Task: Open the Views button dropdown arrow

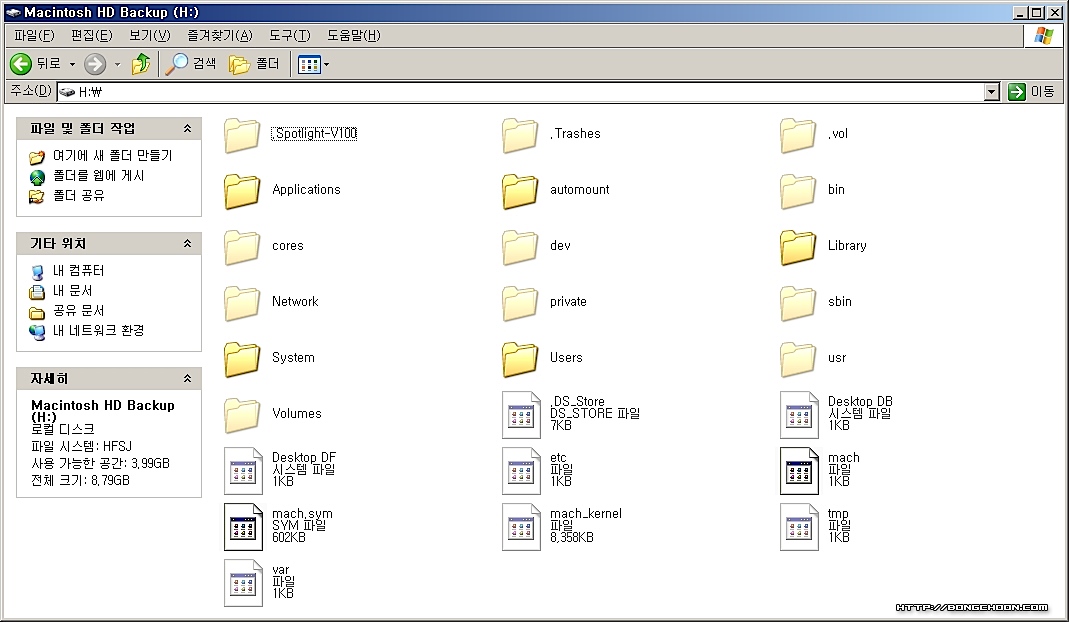Action: [x=327, y=65]
